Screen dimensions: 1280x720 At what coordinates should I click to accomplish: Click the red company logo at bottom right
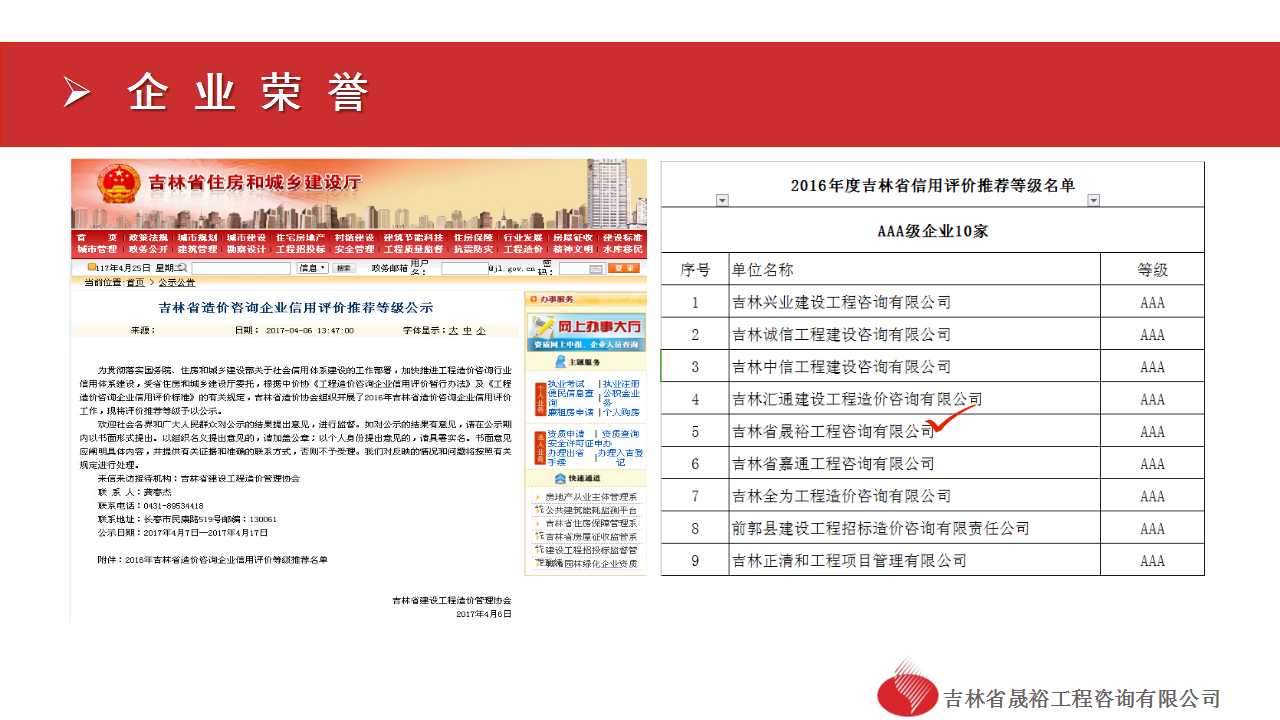tap(906, 690)
